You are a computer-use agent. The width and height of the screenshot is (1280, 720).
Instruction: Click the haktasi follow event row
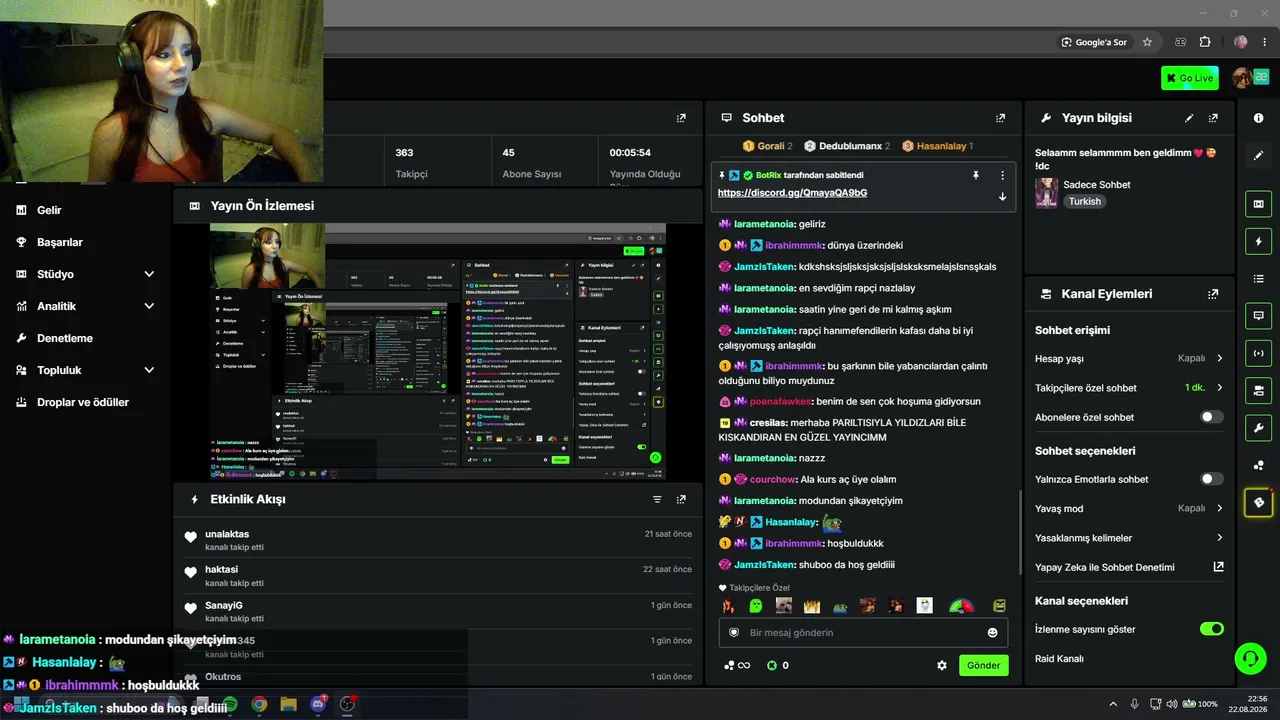[x=438, y=576]
